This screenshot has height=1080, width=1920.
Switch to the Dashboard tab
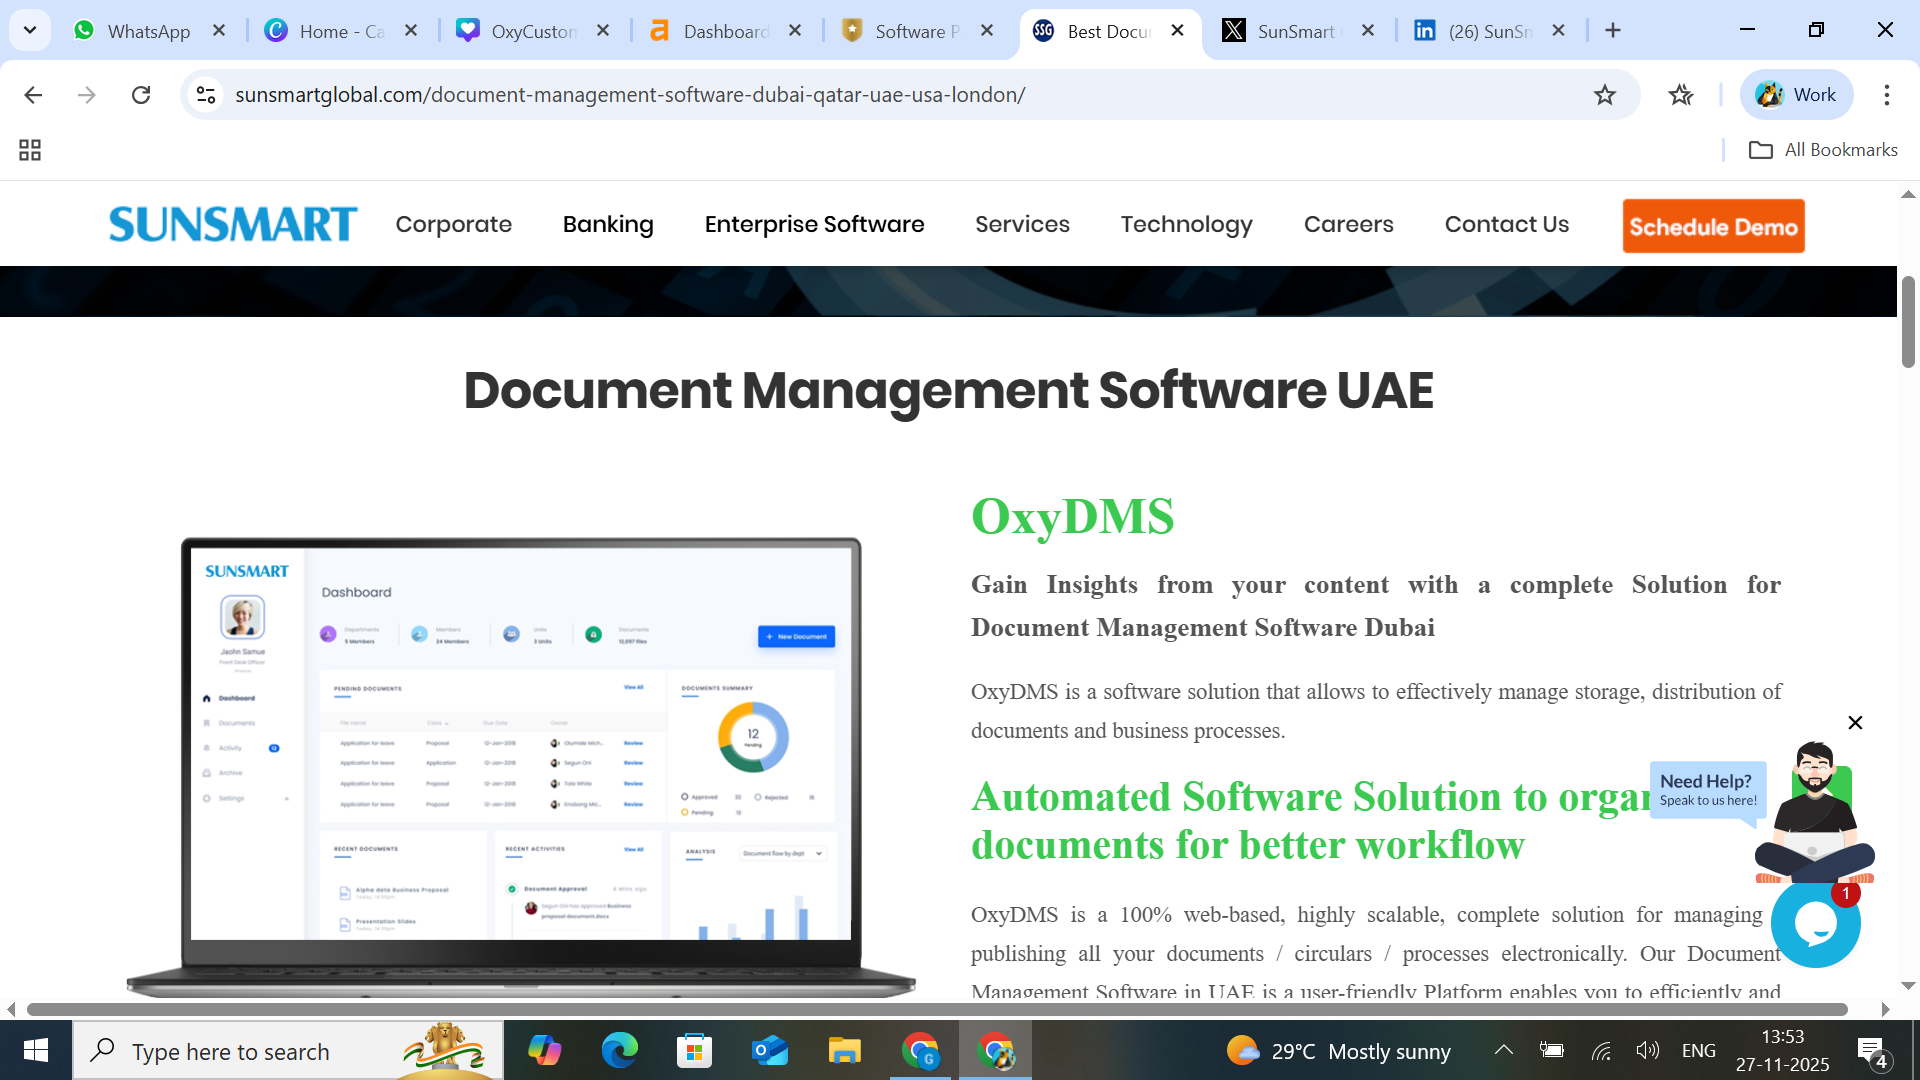pyautogui.click(x=724, y=31)
